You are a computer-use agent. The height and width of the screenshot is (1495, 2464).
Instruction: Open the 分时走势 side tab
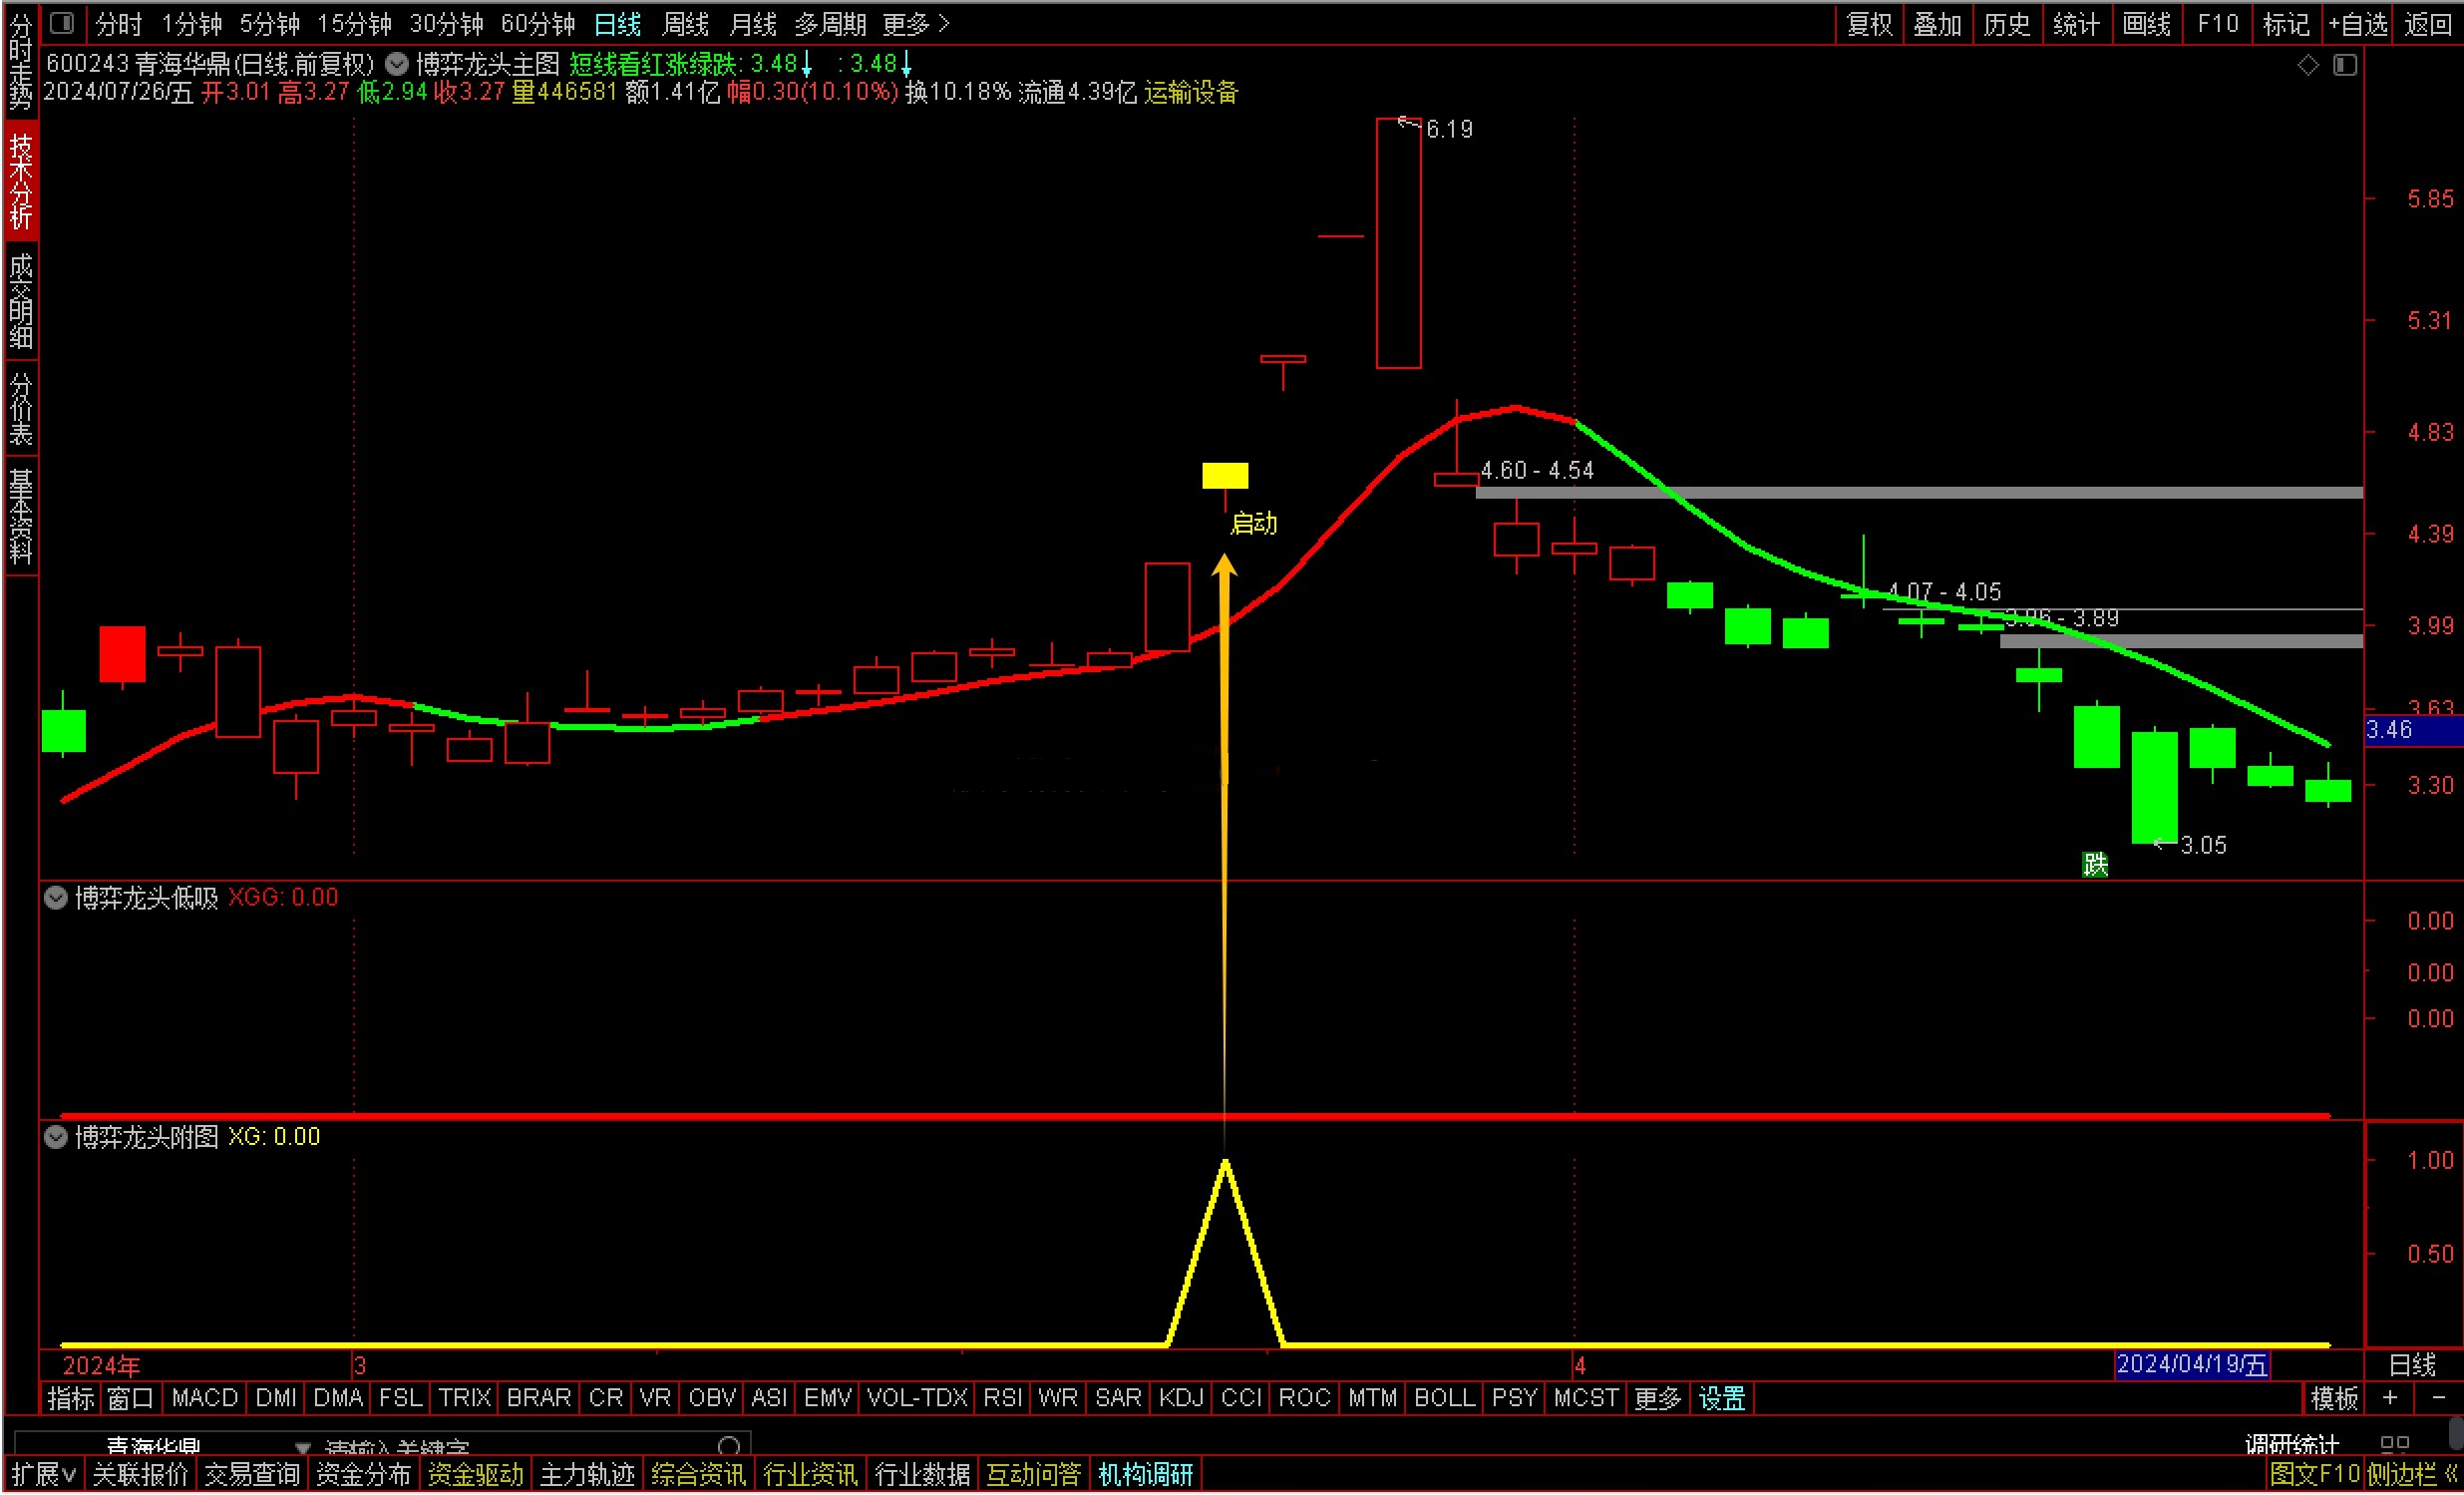(x=21, y=61)
